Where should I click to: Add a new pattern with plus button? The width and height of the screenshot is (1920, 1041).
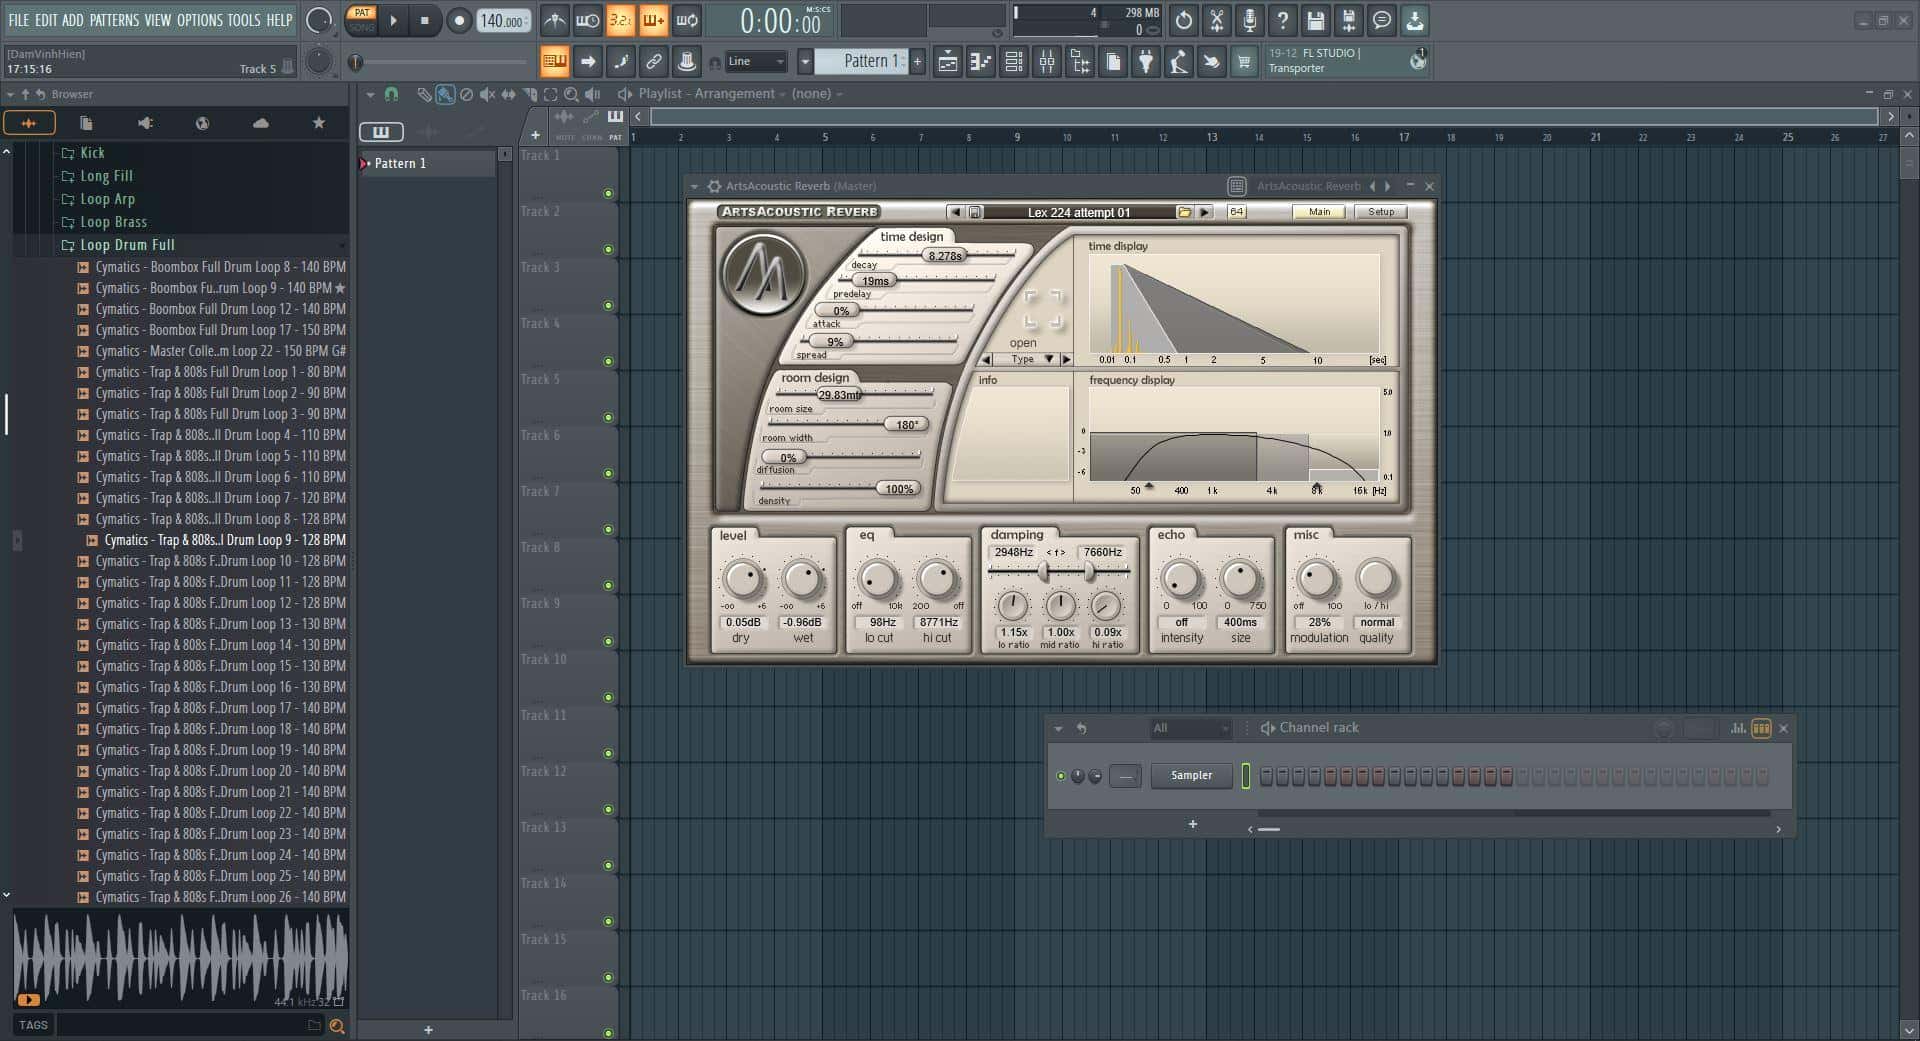917,61
